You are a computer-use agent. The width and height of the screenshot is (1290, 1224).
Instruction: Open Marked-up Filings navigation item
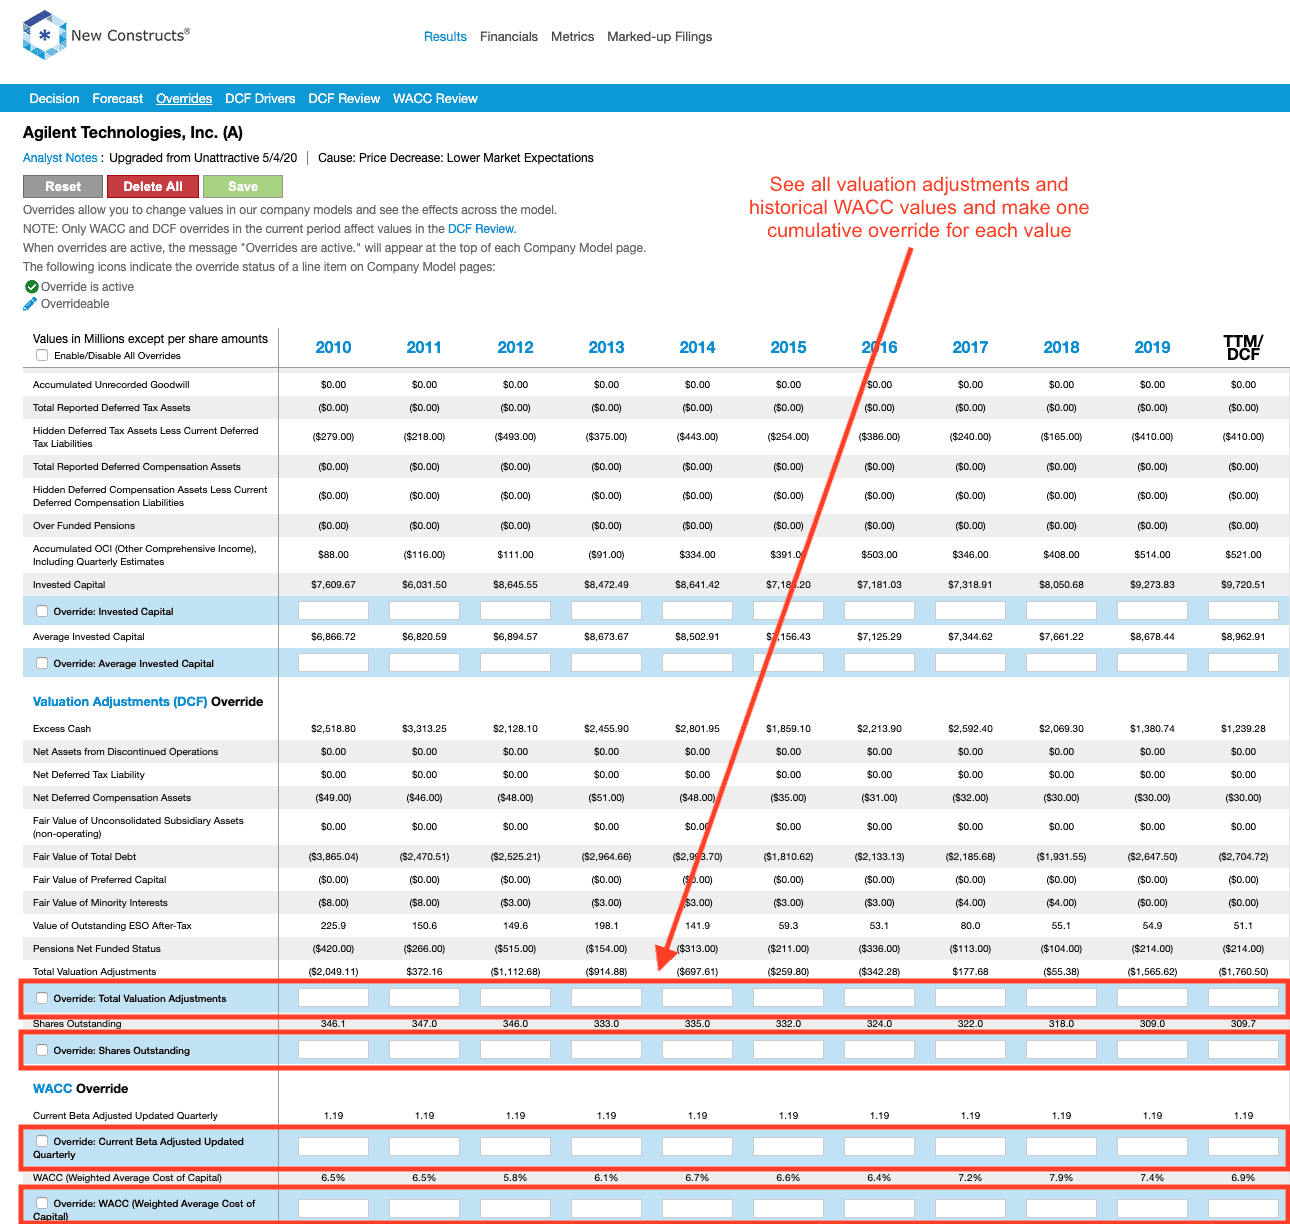(660, 37)
